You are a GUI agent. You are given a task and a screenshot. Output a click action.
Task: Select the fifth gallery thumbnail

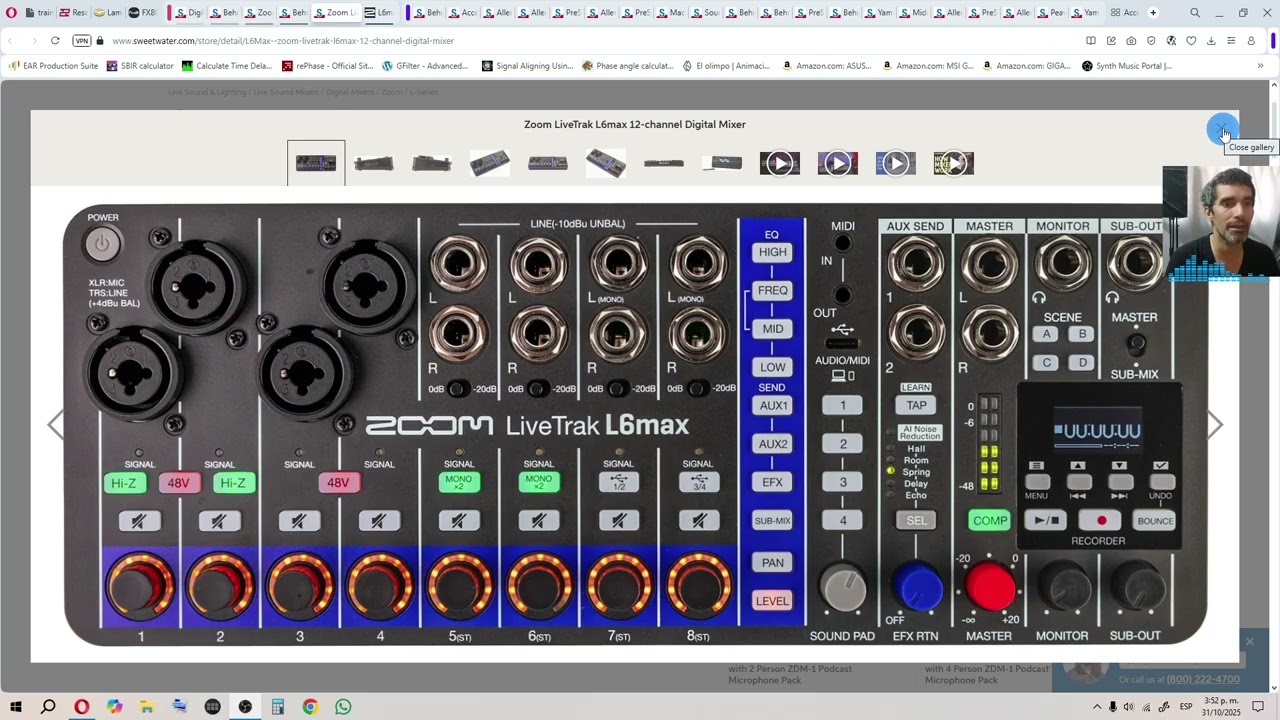click(x=548, y=163)
